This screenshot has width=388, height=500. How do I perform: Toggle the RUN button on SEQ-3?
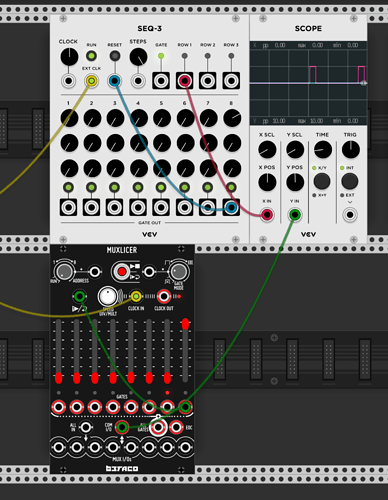tap(92, 56)
